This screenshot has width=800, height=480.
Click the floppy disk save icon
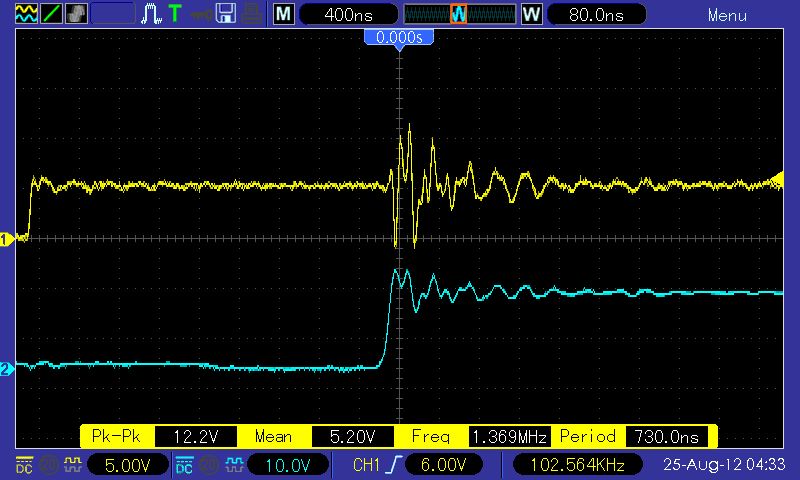tap(226, 14)
